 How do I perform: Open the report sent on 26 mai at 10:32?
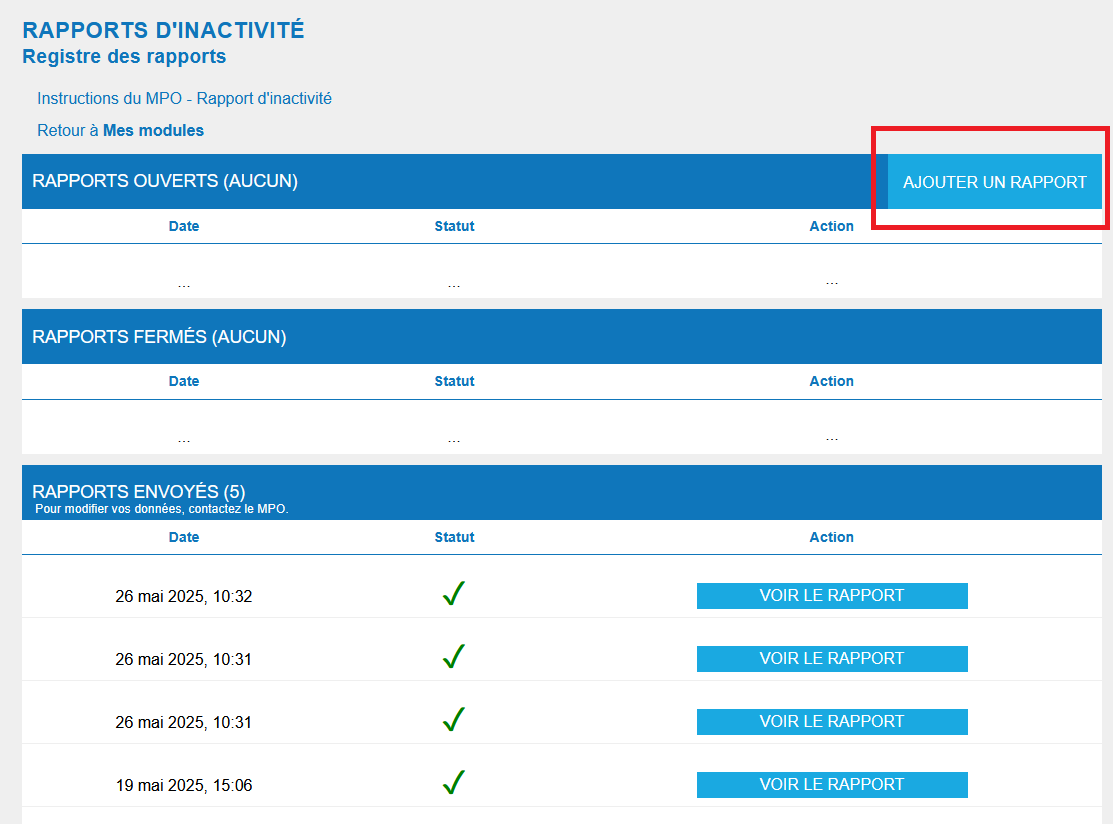[831, 595]
